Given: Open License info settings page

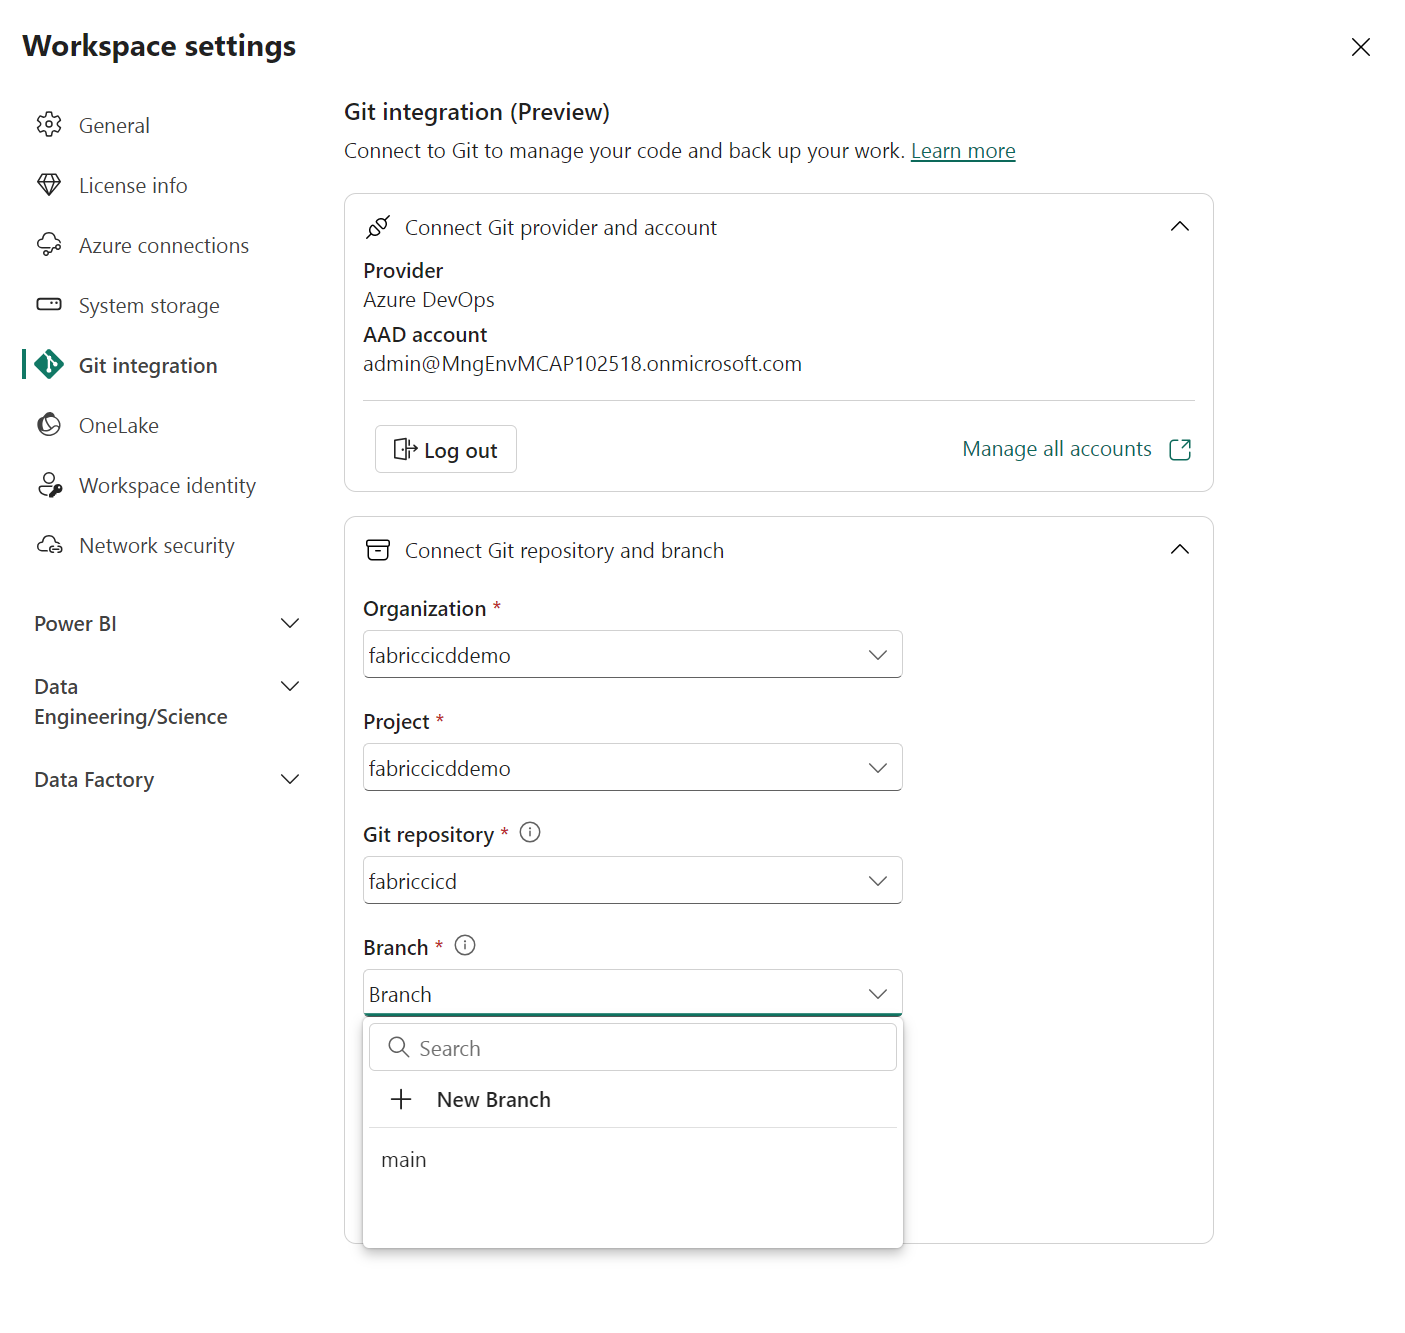Looking at the screenshot, I should tap(133, 186).
